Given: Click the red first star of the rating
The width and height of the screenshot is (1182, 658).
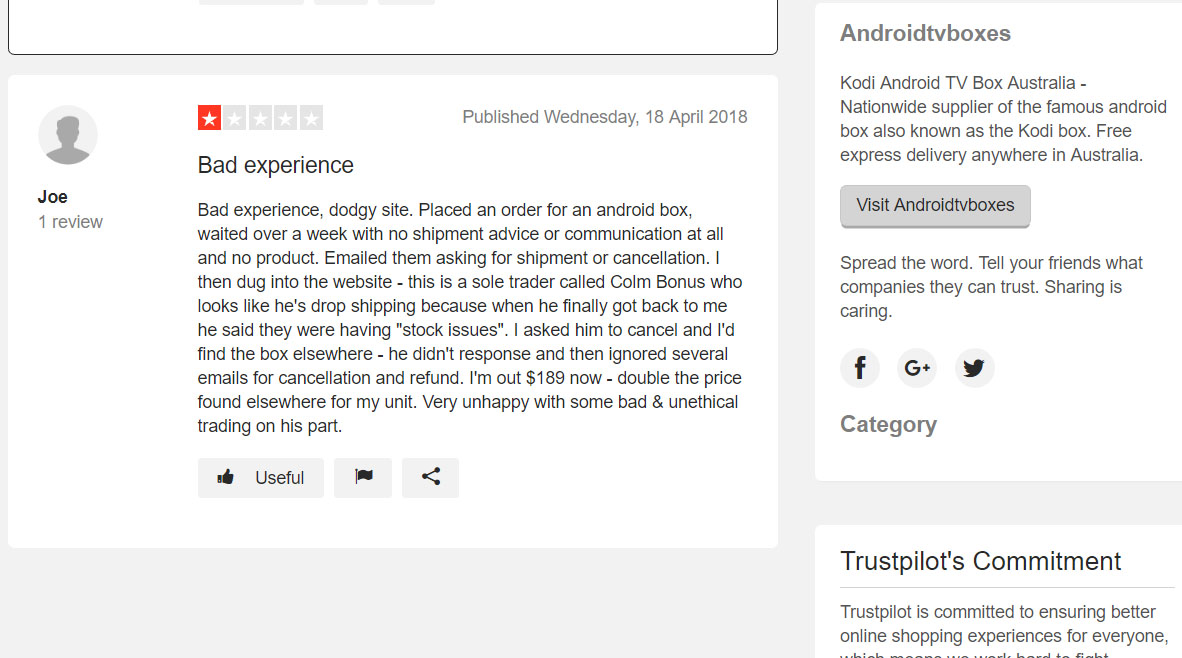Looking at the screenshot, I should 210,118.
